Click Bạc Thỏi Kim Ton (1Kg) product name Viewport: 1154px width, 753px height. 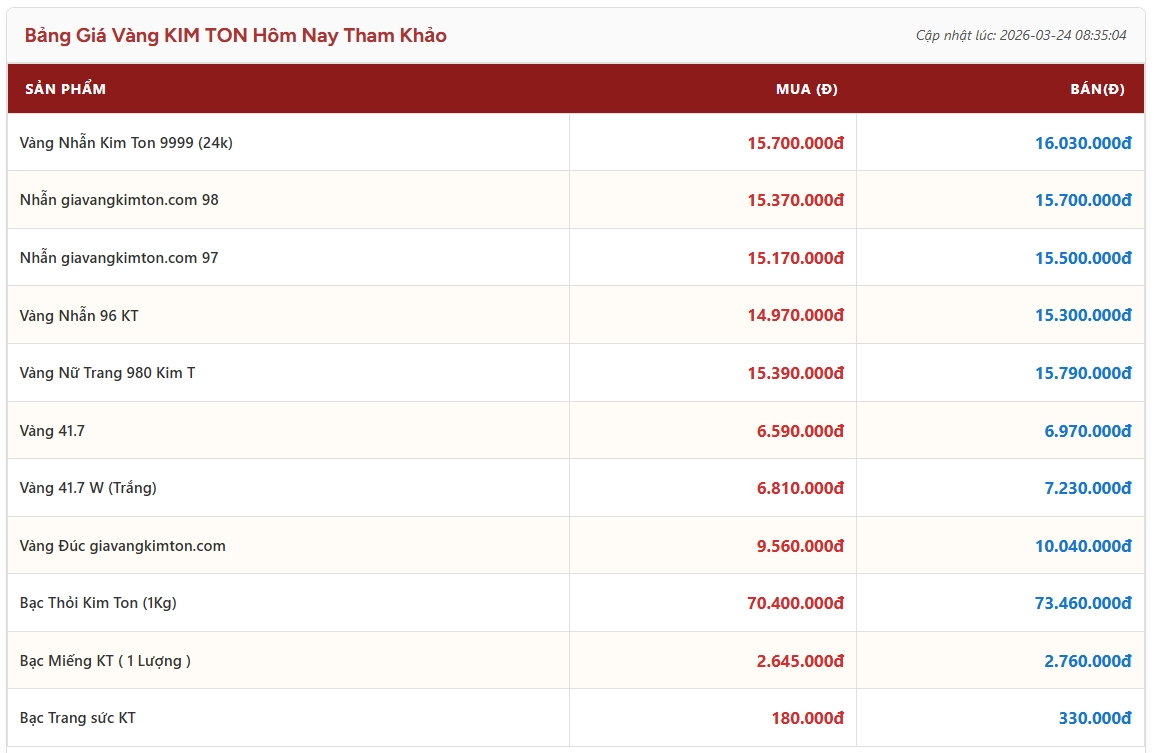(98, 603)
